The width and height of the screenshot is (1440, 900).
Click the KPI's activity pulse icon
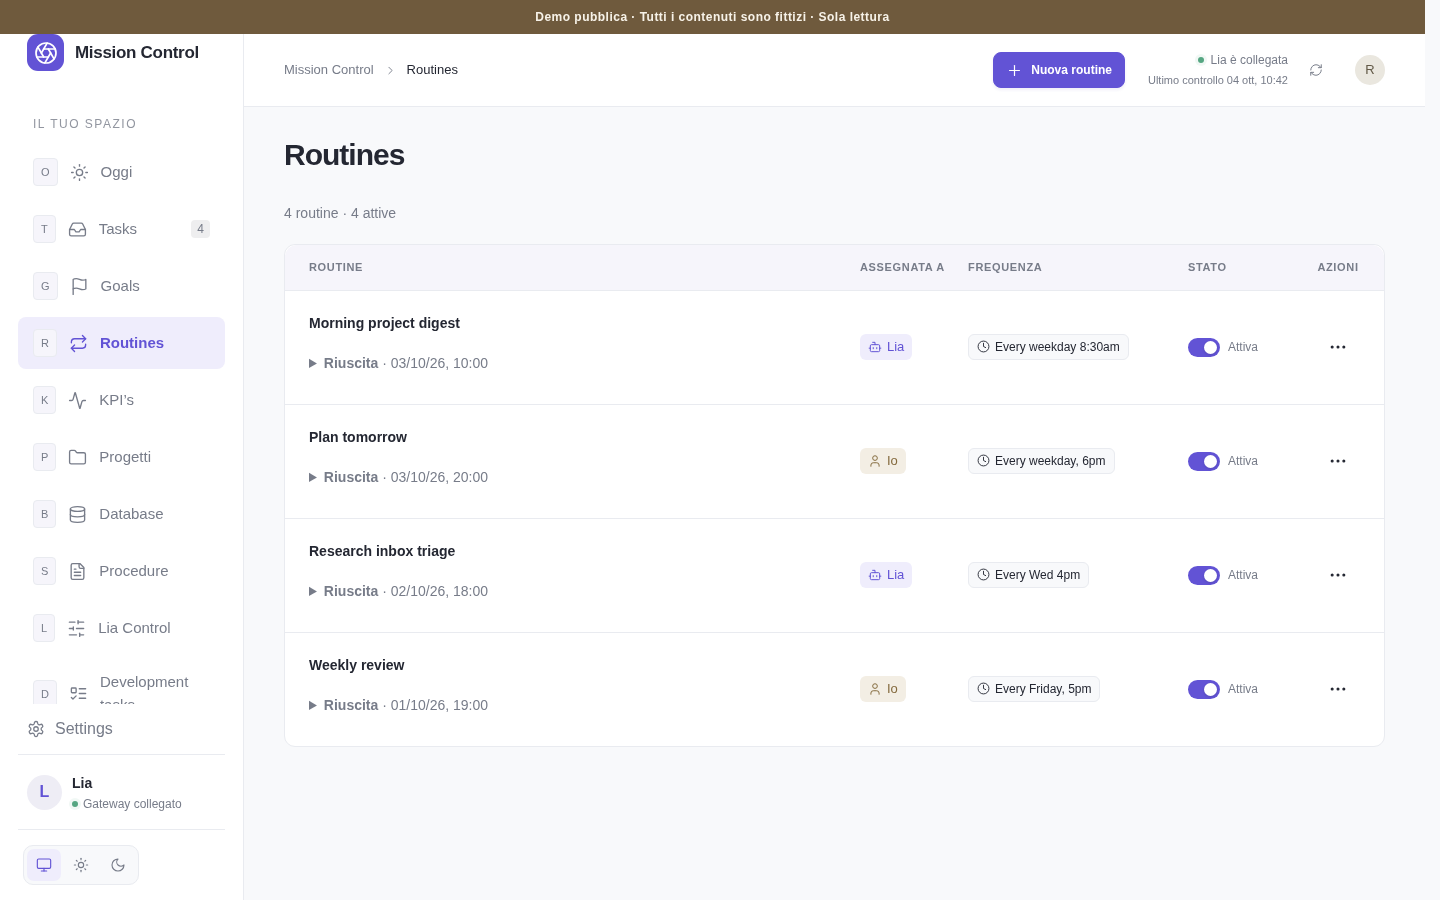tap(77, 400)
